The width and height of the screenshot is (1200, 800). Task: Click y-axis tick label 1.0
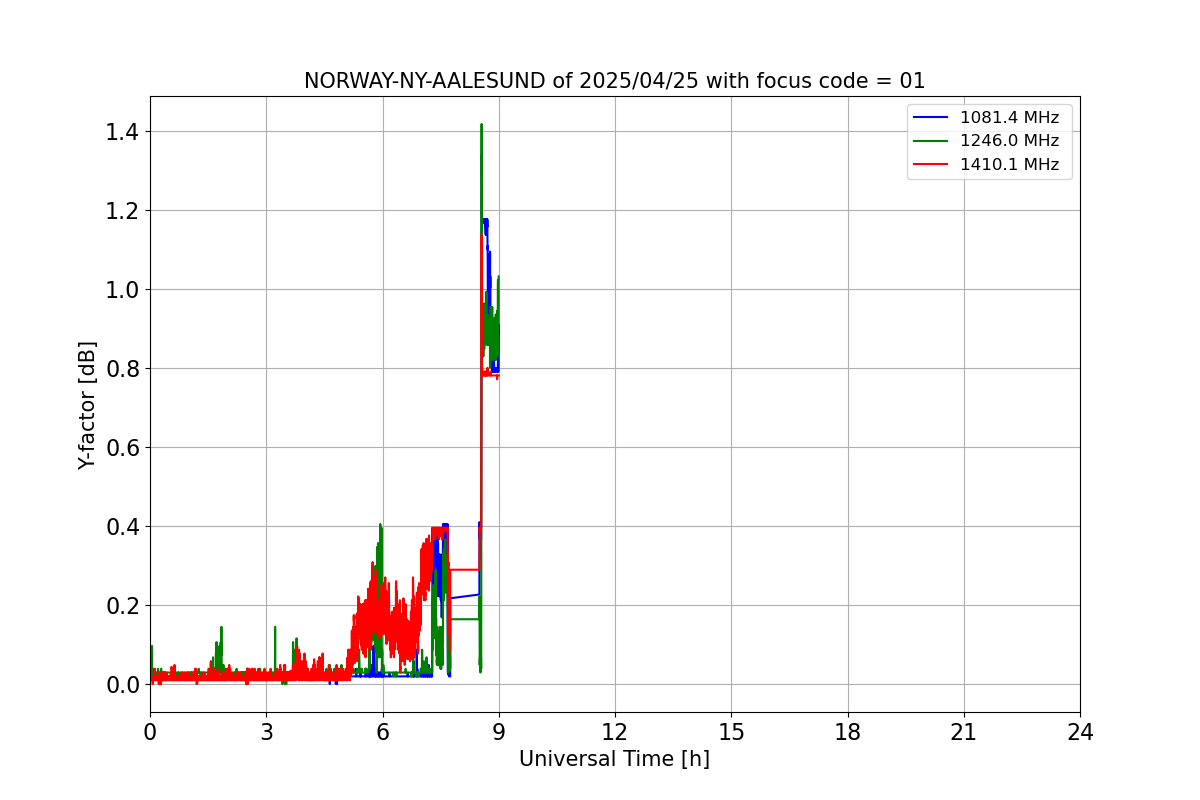(122, 290)
